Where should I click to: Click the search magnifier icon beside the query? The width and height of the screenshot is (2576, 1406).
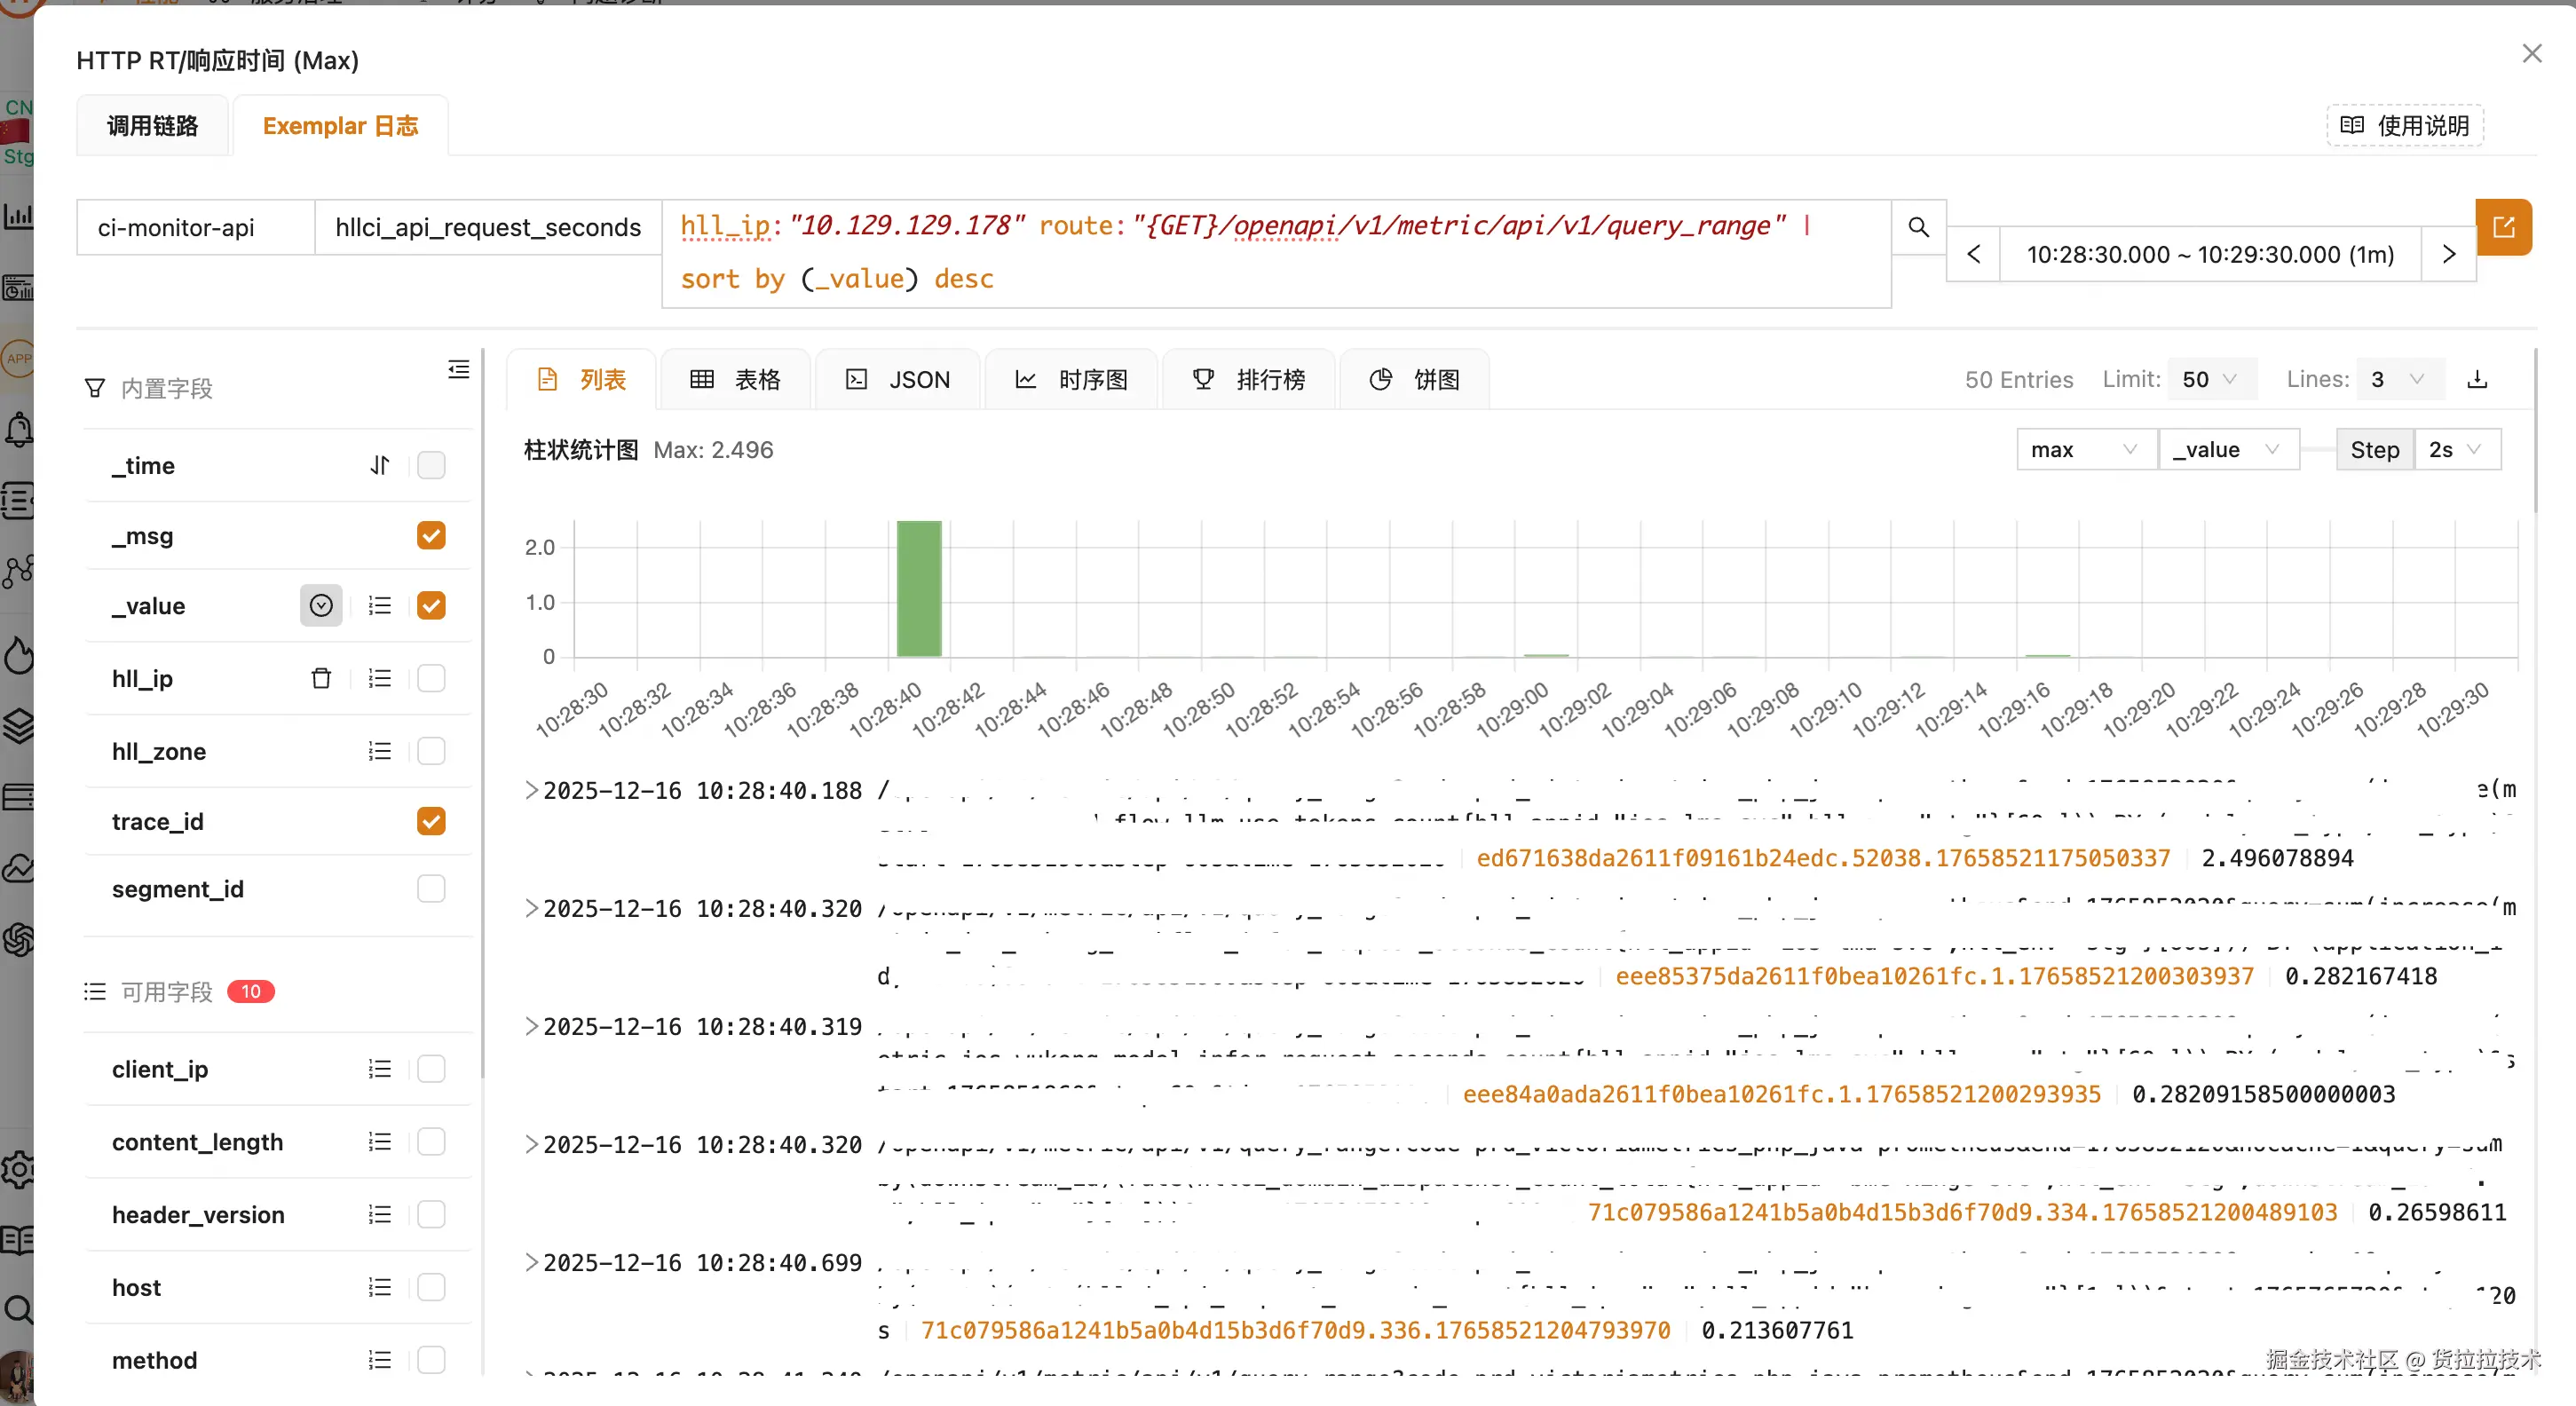click(1917, 227)
